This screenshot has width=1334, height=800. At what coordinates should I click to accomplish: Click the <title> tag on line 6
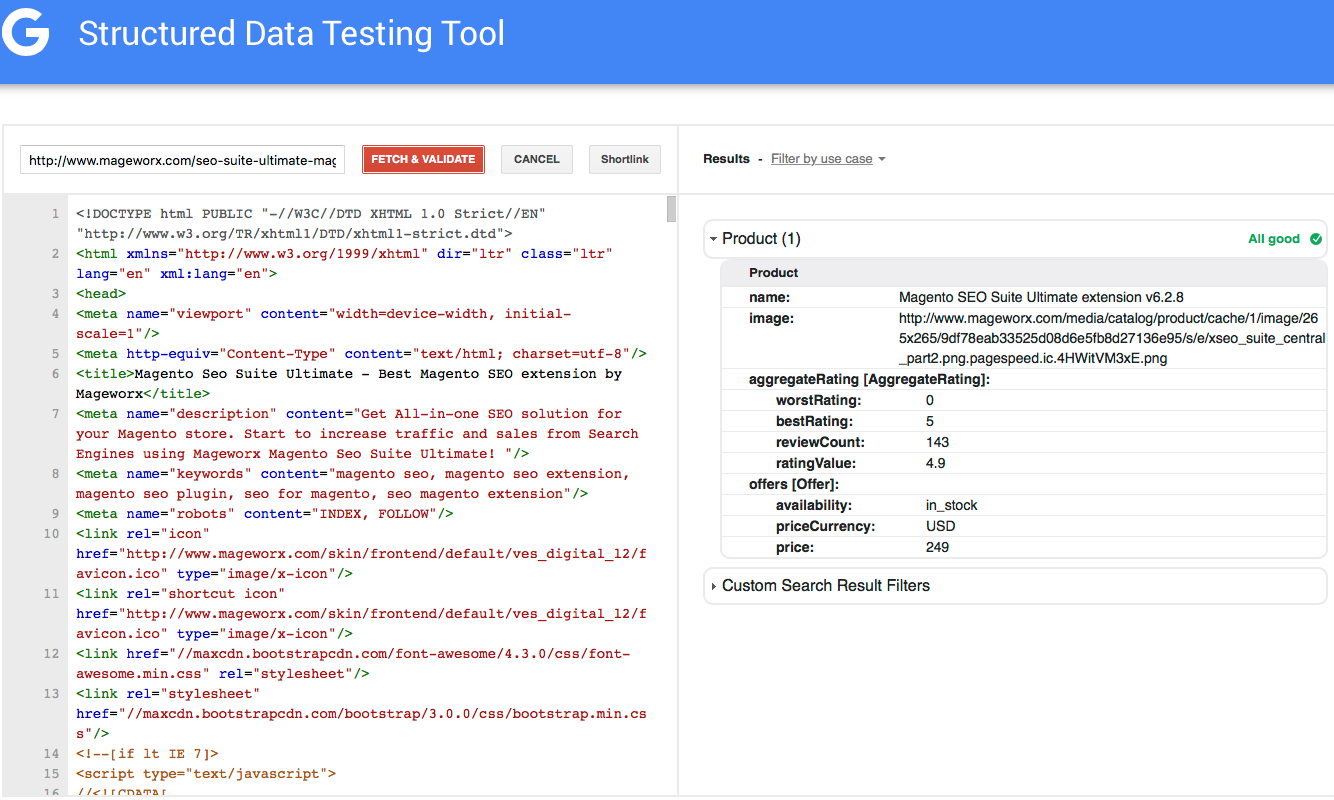349,384
